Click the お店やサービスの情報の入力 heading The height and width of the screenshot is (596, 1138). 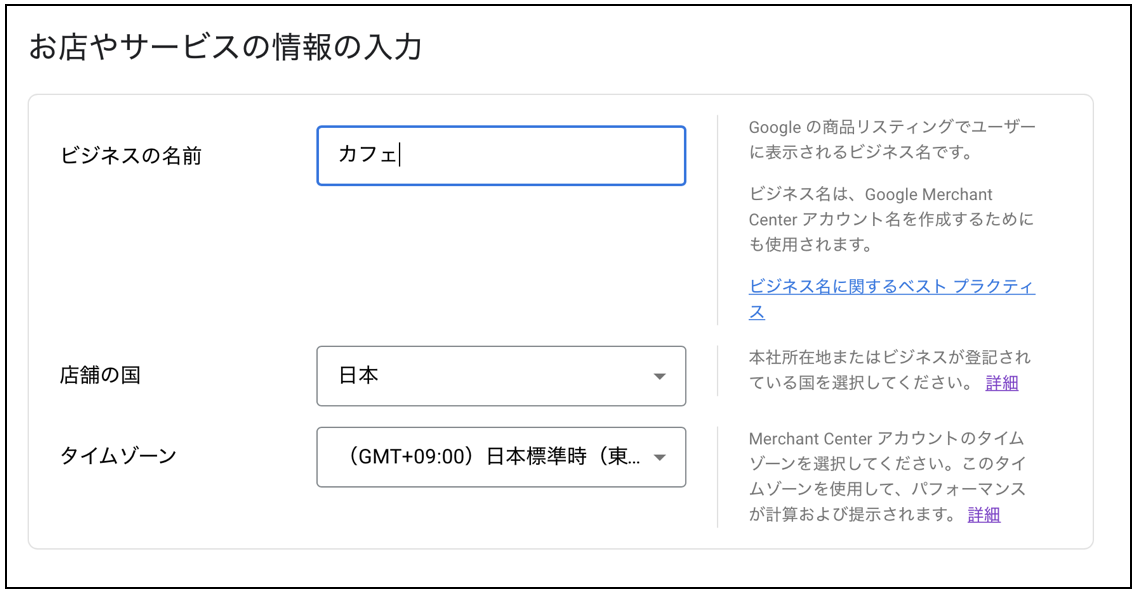(x=225, y=47)
